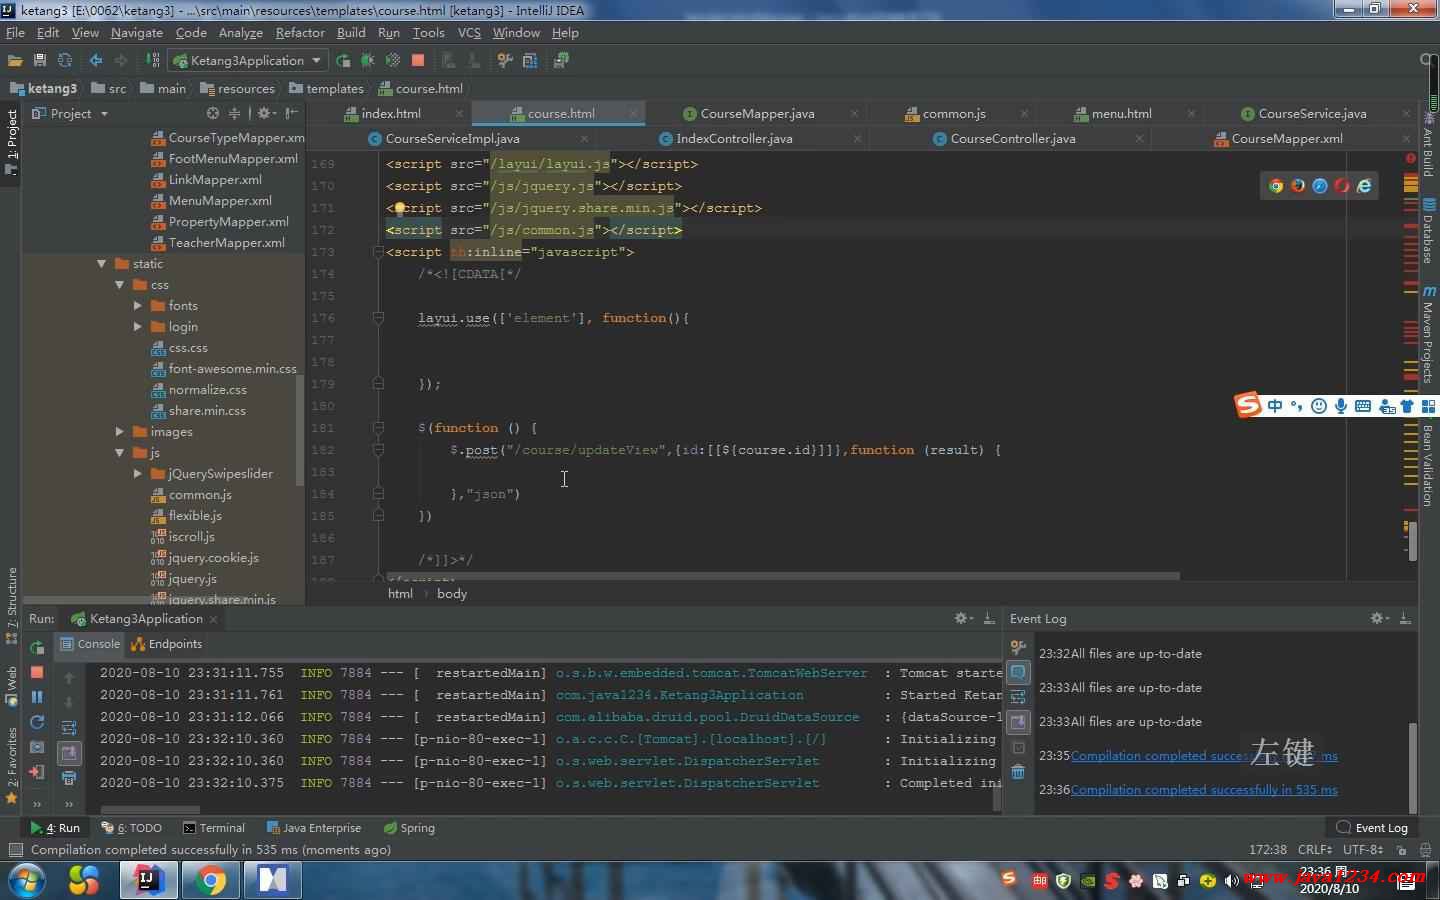
Task: Open the page in the Internet Explorer icon
Action: [x=1364, y=185]
